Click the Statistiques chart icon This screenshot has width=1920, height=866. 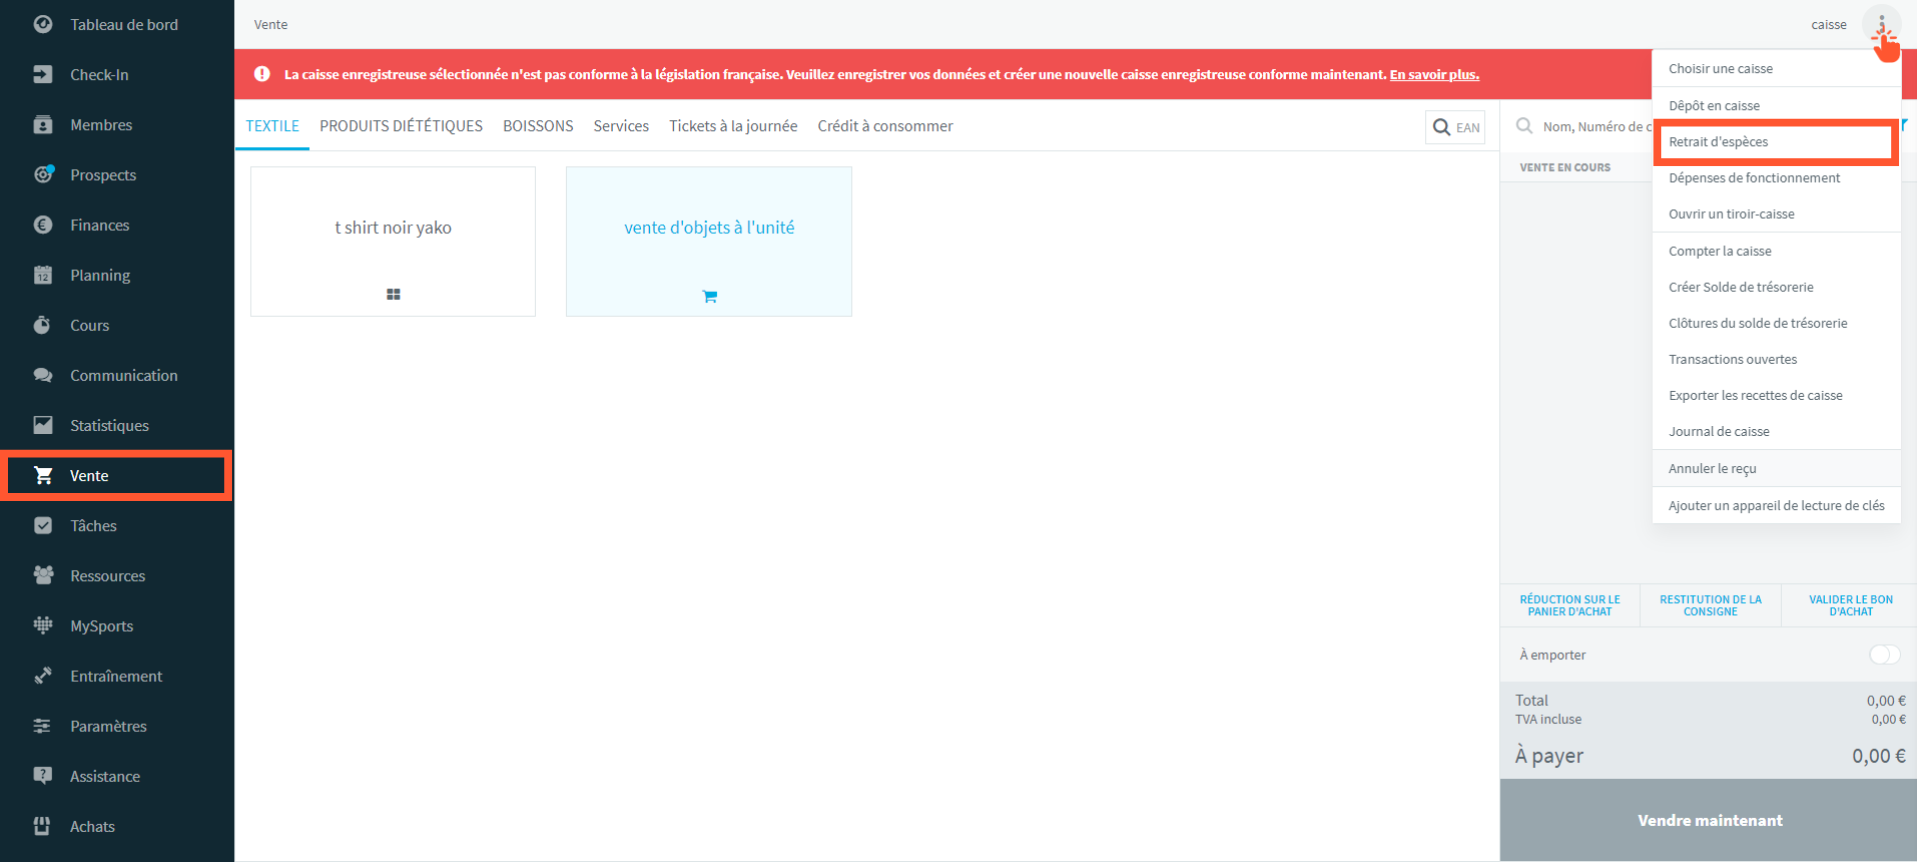click(43, 425)
